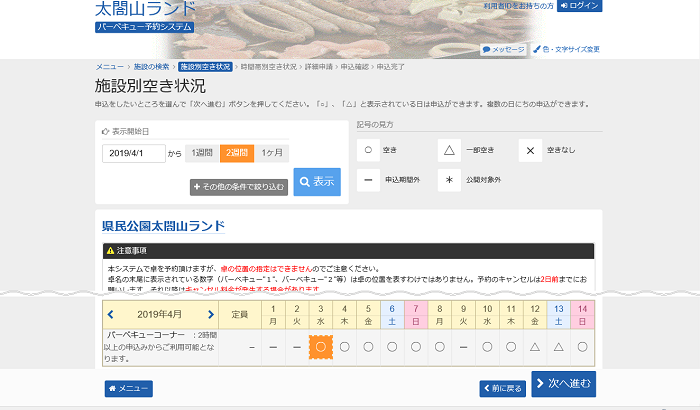Click the 申込期間外 dash legend icon

click(368, 180)
